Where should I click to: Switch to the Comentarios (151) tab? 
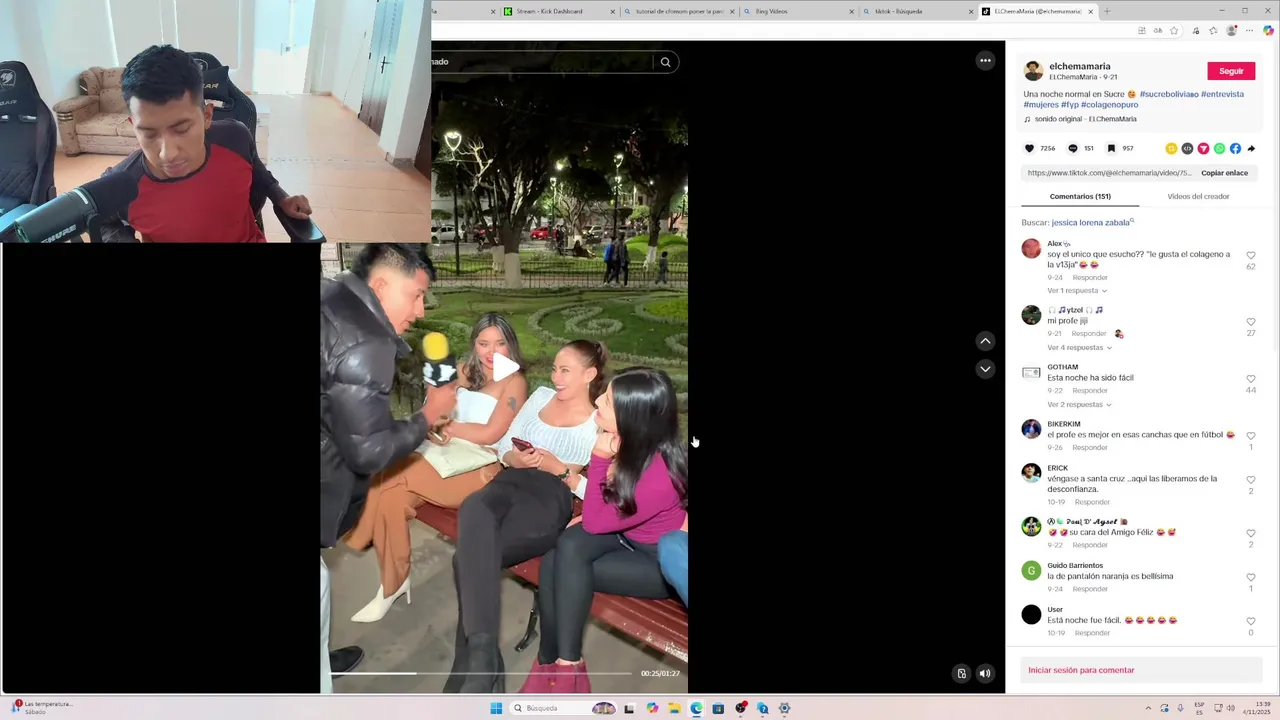(x=1080, y=196)
